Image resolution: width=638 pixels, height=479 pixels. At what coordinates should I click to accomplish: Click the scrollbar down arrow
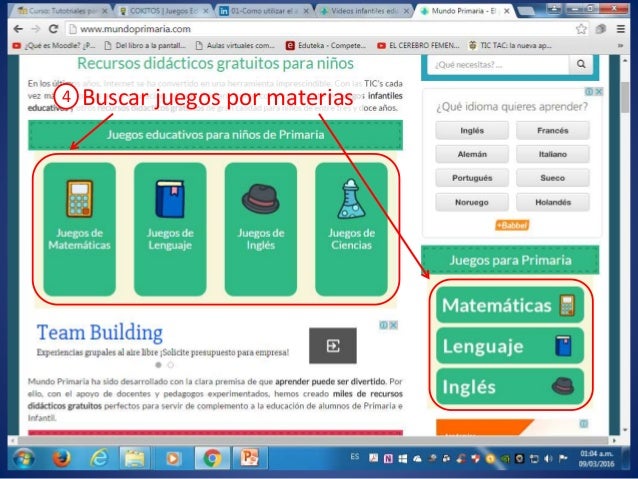(625, 430)
